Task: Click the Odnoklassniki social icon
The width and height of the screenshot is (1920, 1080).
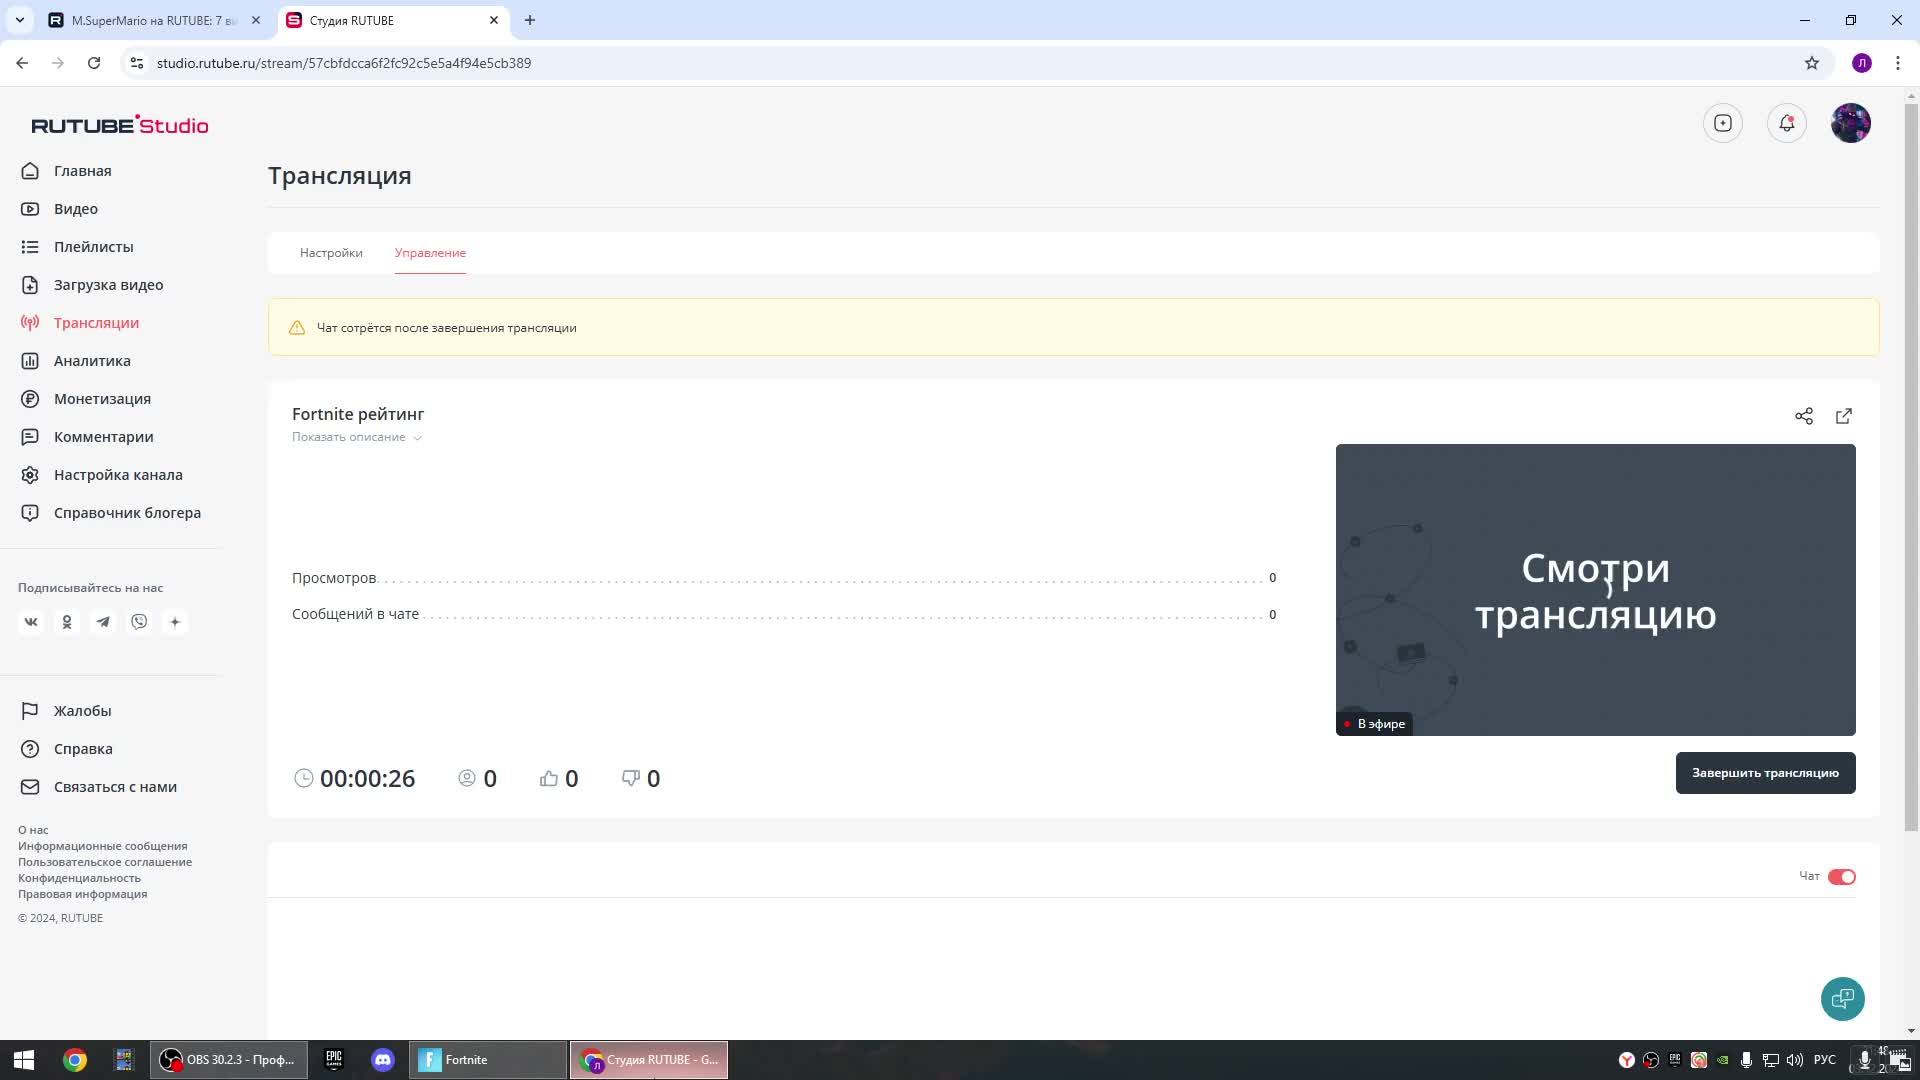Action: (67, 622)
